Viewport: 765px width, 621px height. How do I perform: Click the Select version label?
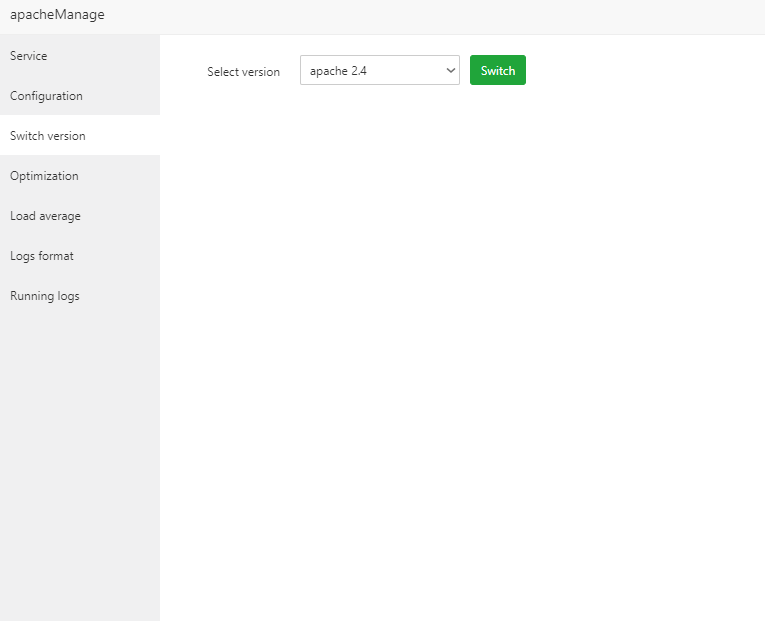point(243,72)
